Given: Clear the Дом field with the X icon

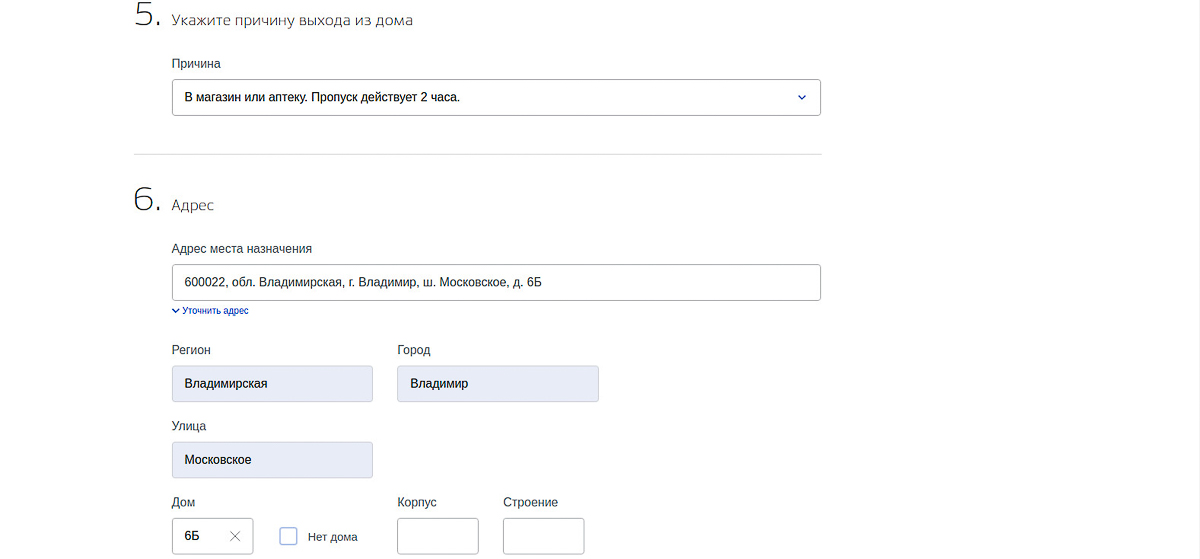Looking at the screenshot, I should (235, 536).
